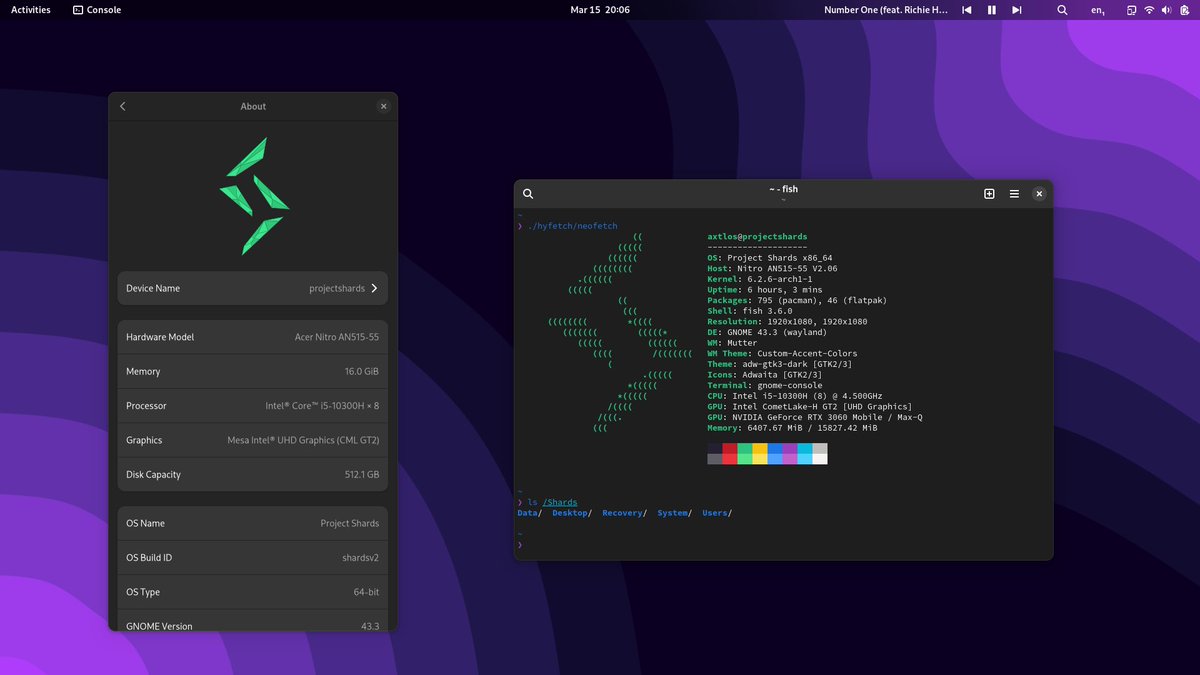The image size is (1200, 675).
Task: Click the ./hyfetch/neofetch command text
Action: pyautogui.click(x=572, y=226)
